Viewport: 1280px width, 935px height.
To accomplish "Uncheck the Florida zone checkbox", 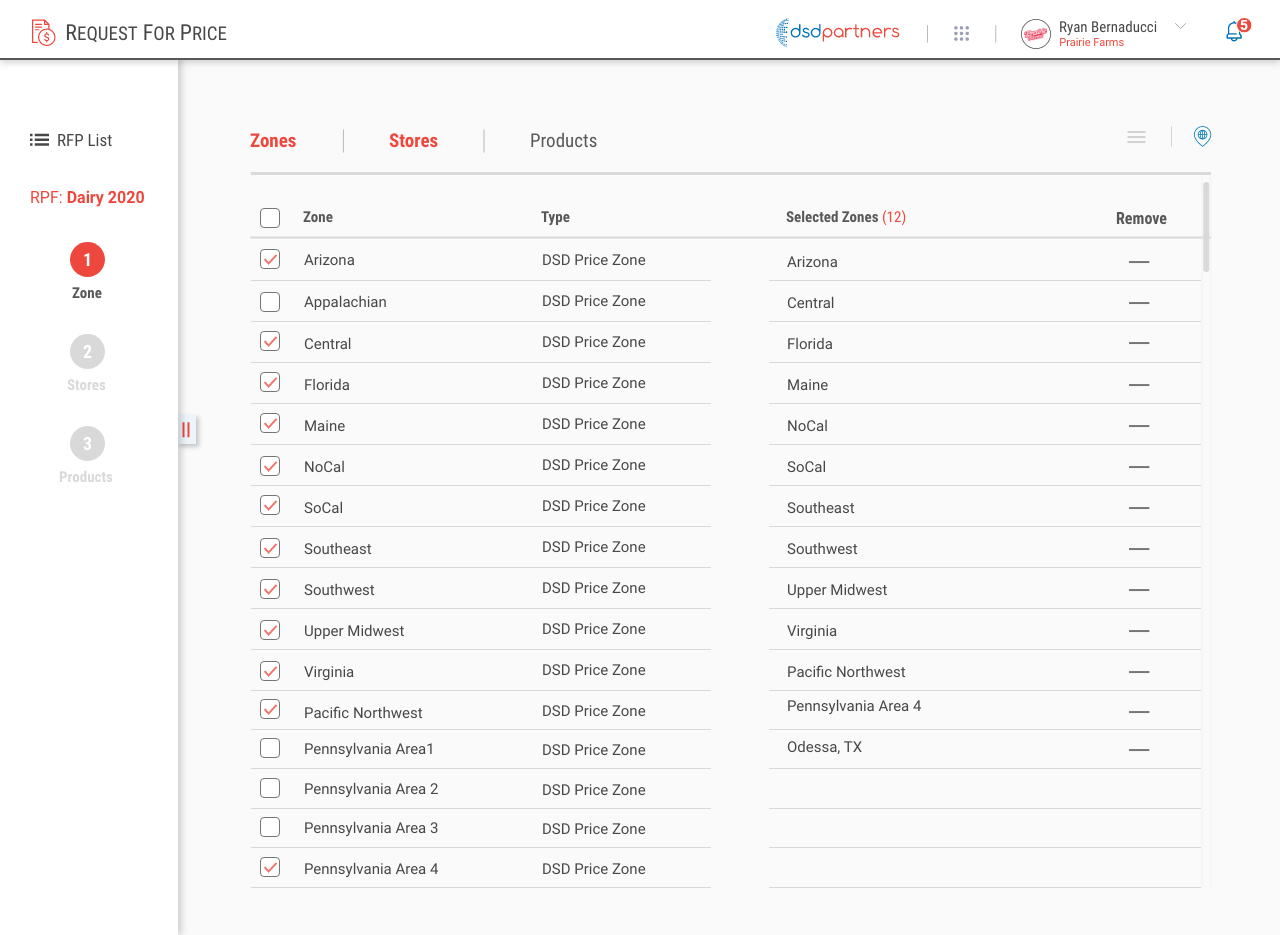I will click(x=270, y=383).
